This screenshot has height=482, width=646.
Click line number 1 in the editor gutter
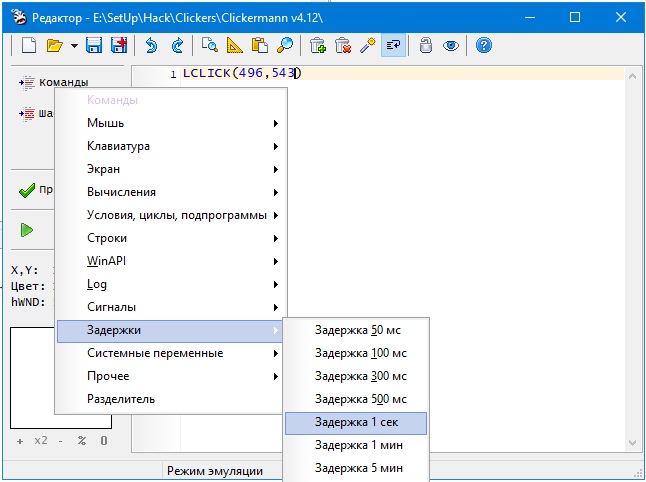click(x=173, y=75)
